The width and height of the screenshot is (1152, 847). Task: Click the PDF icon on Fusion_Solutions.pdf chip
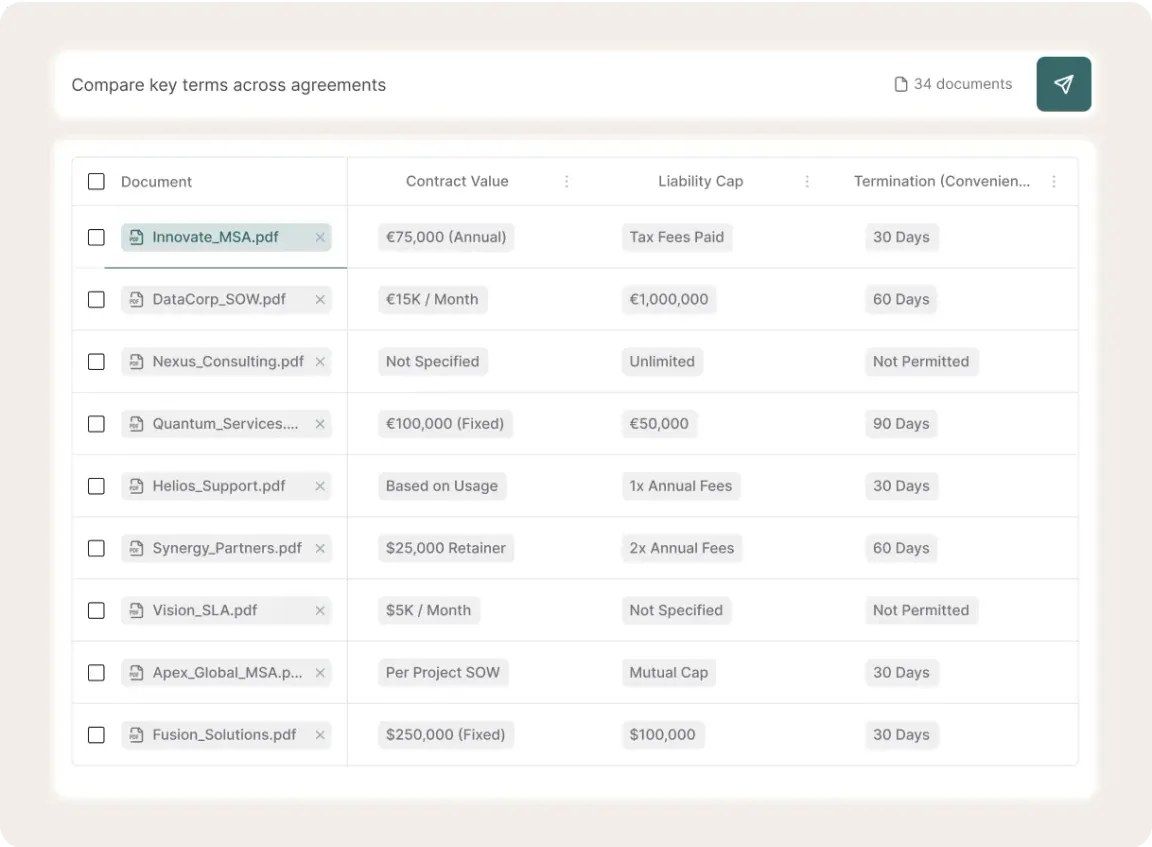(136, 734)
